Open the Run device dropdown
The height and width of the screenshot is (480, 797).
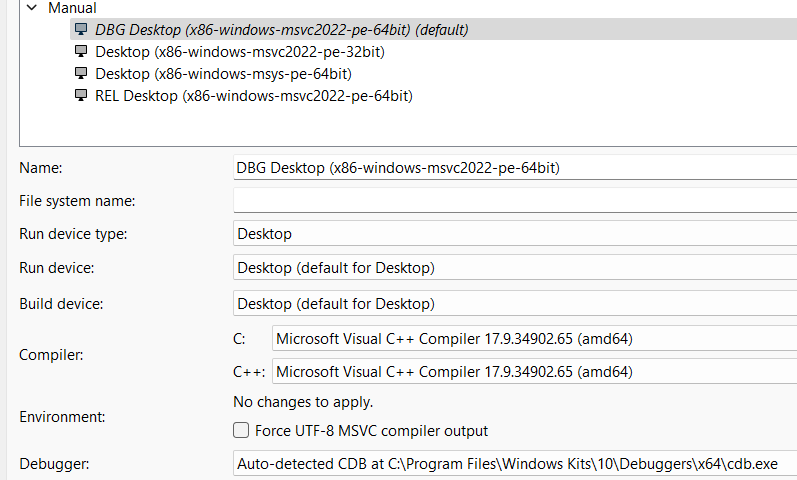(514, 268)
